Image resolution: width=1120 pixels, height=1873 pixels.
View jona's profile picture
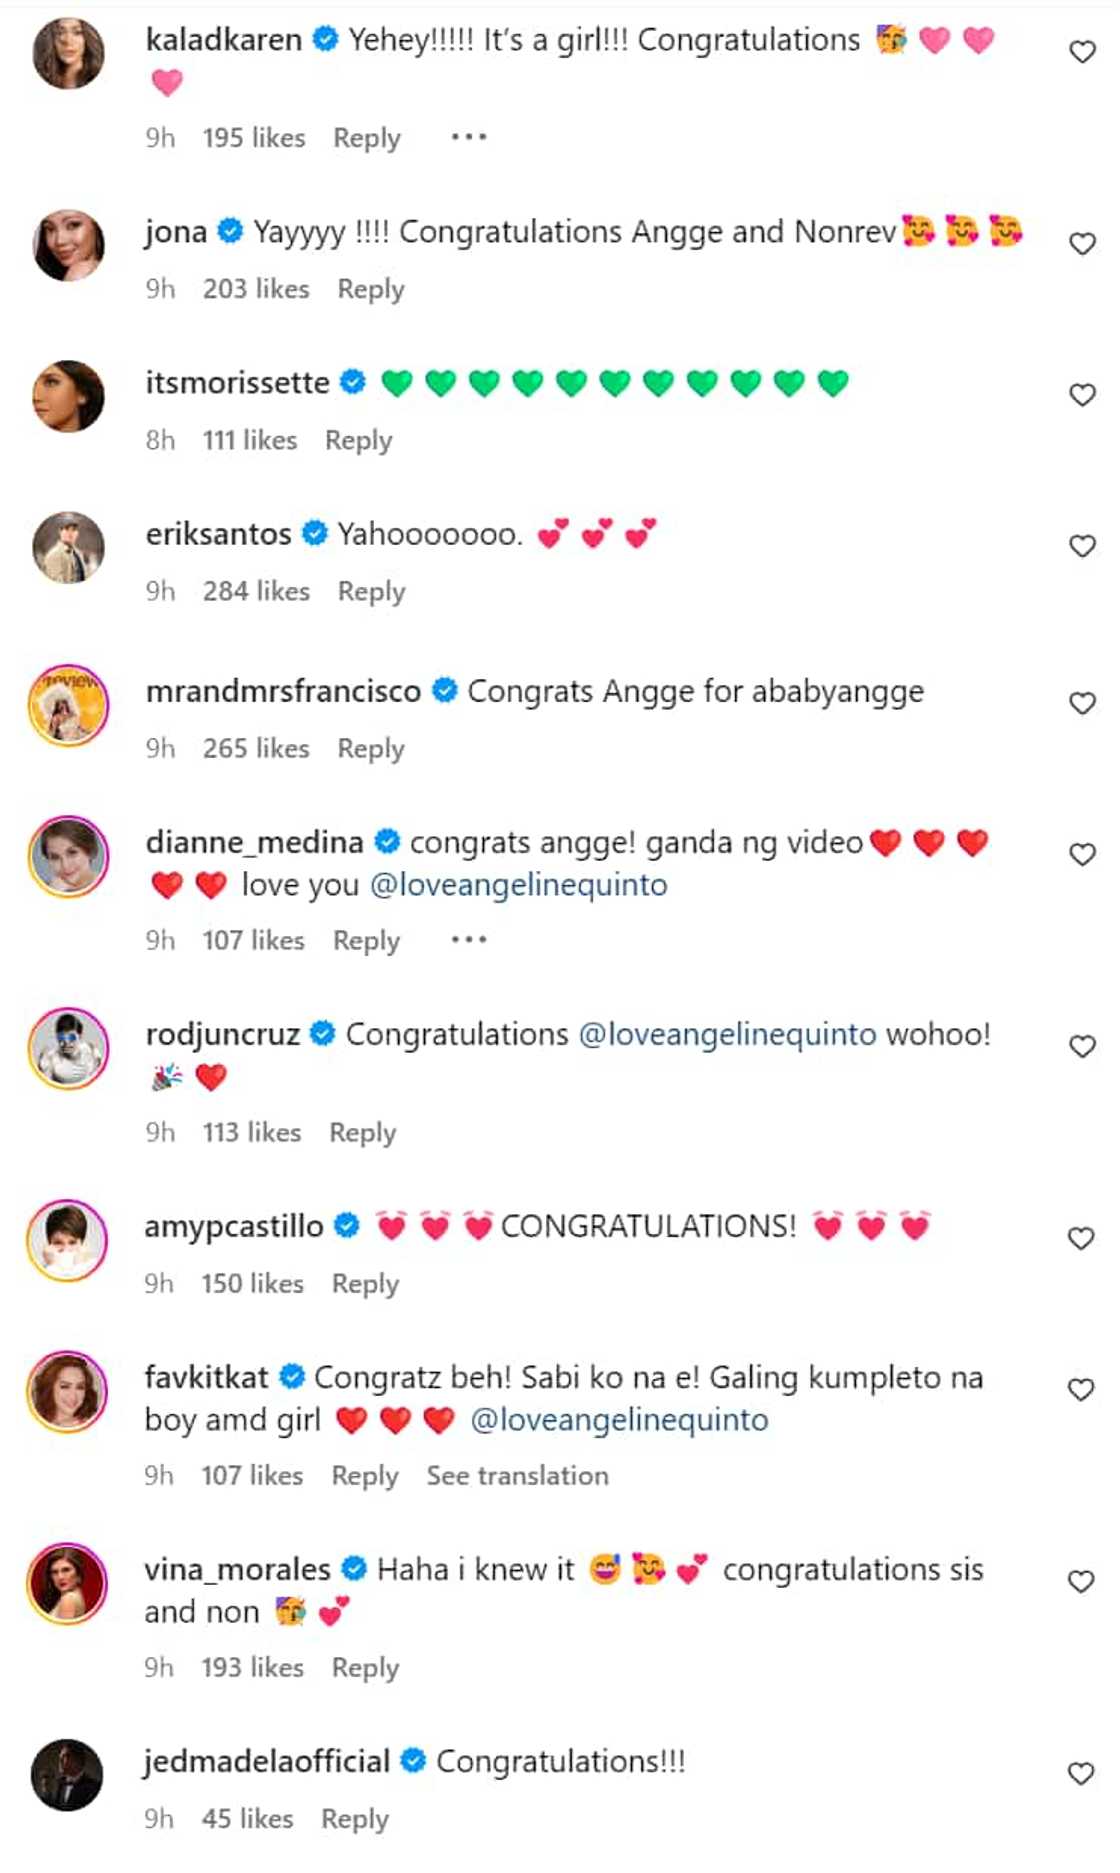[x=68, y=245]
